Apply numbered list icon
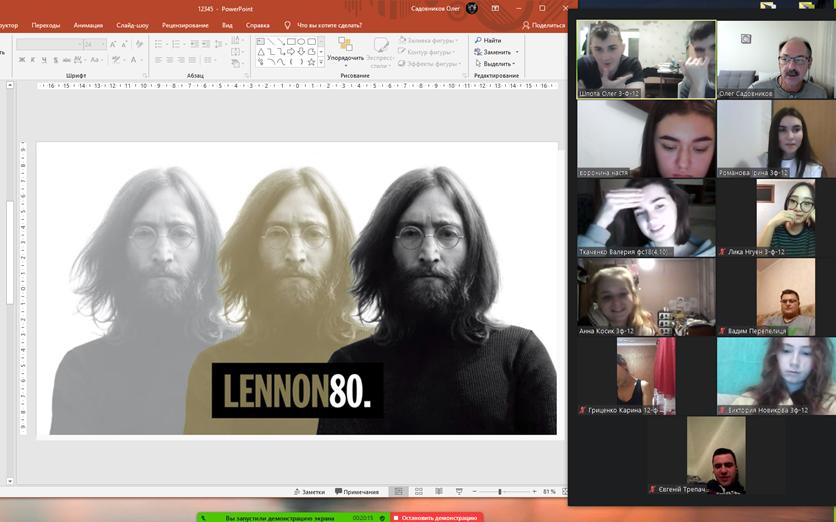This screenshot has width=836, height=522. pos(178,44)
